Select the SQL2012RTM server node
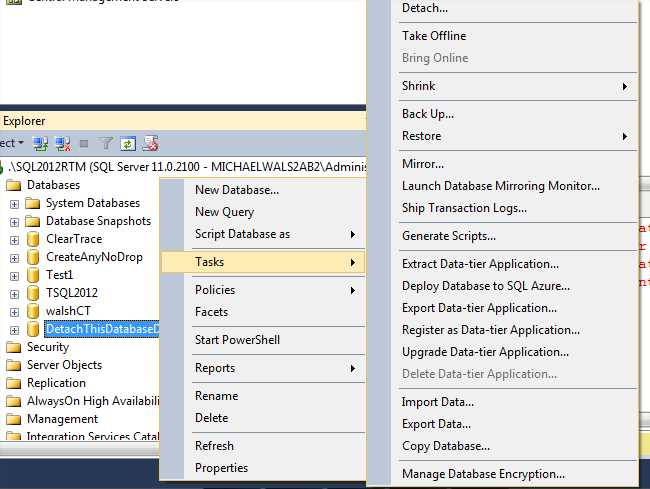The width and height of the screenshot is (650, 489). click(187, 167)
